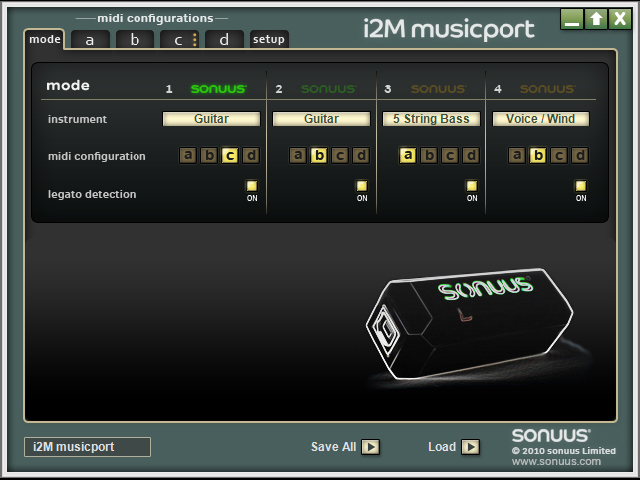
Task: Choose midi configuration b for mode 1
Action: tap(209, 156)
